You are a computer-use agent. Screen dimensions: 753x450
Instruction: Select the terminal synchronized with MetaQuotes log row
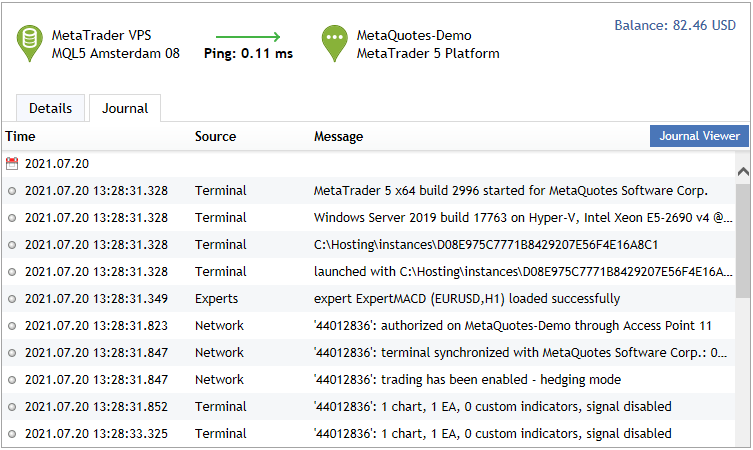coord(369,353)
